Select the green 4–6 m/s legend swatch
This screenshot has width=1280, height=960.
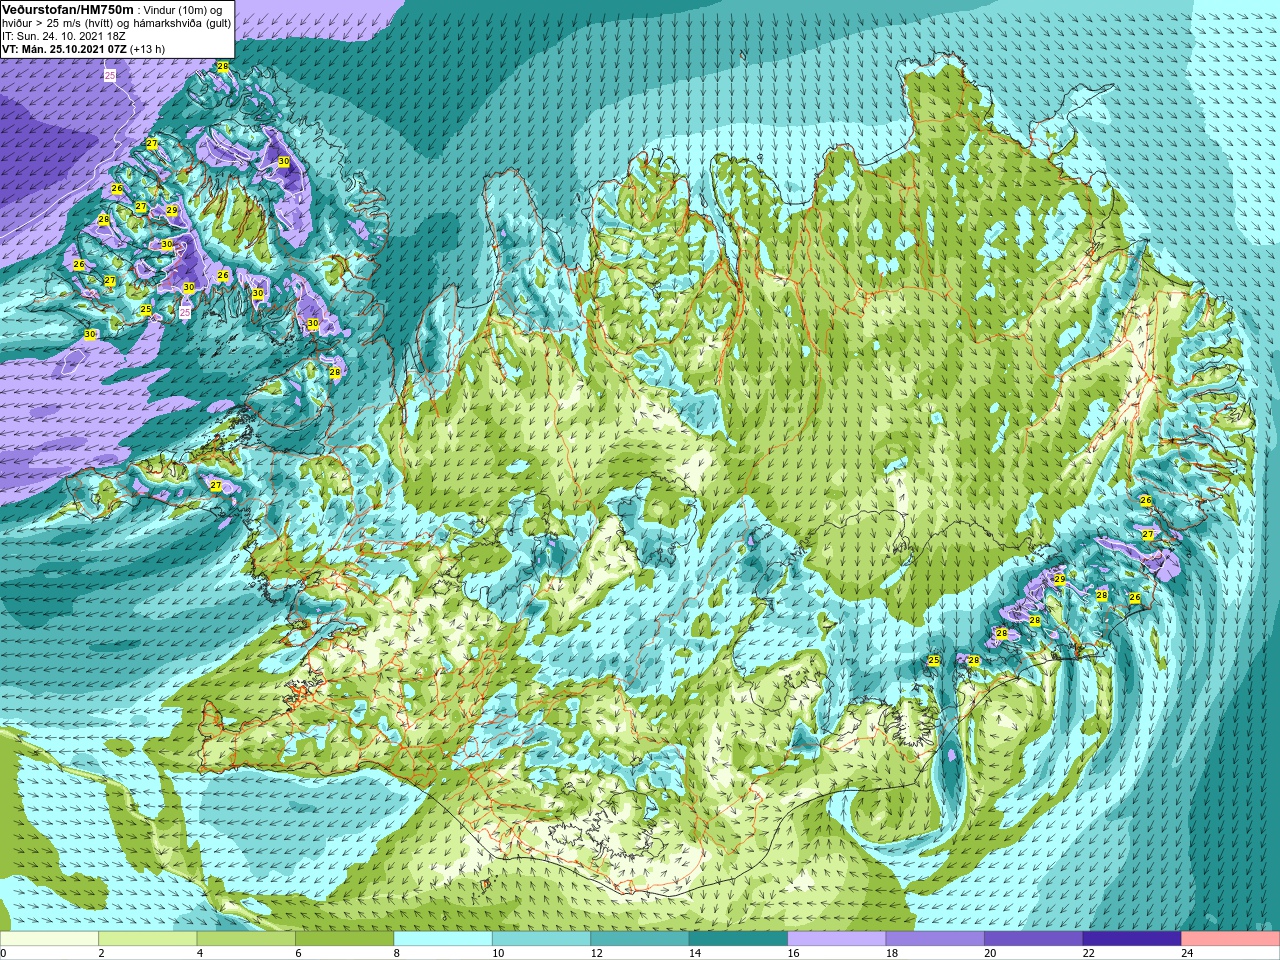[x=246, y=939]
